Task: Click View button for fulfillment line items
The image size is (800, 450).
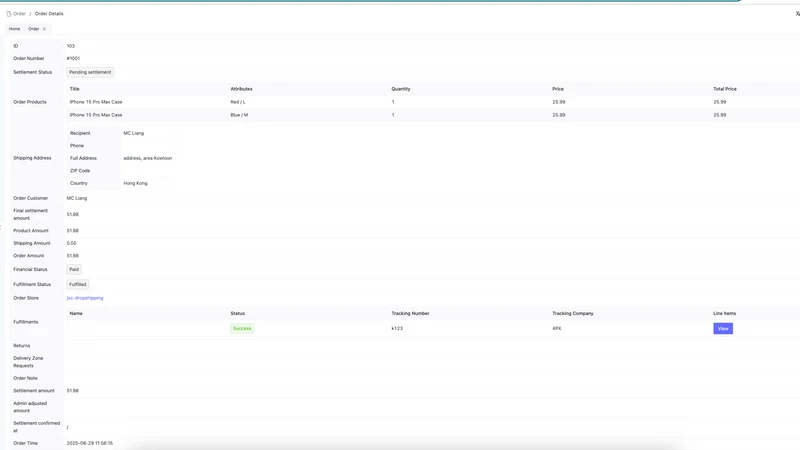Action: pos(723,329)
